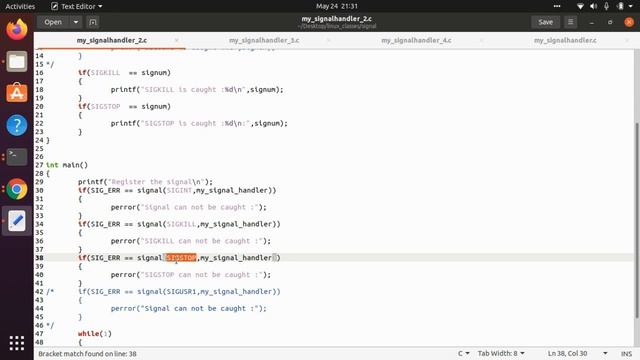Open the hamburger menu in Text Editor
The image size is (640, 360).
[571, 22]
